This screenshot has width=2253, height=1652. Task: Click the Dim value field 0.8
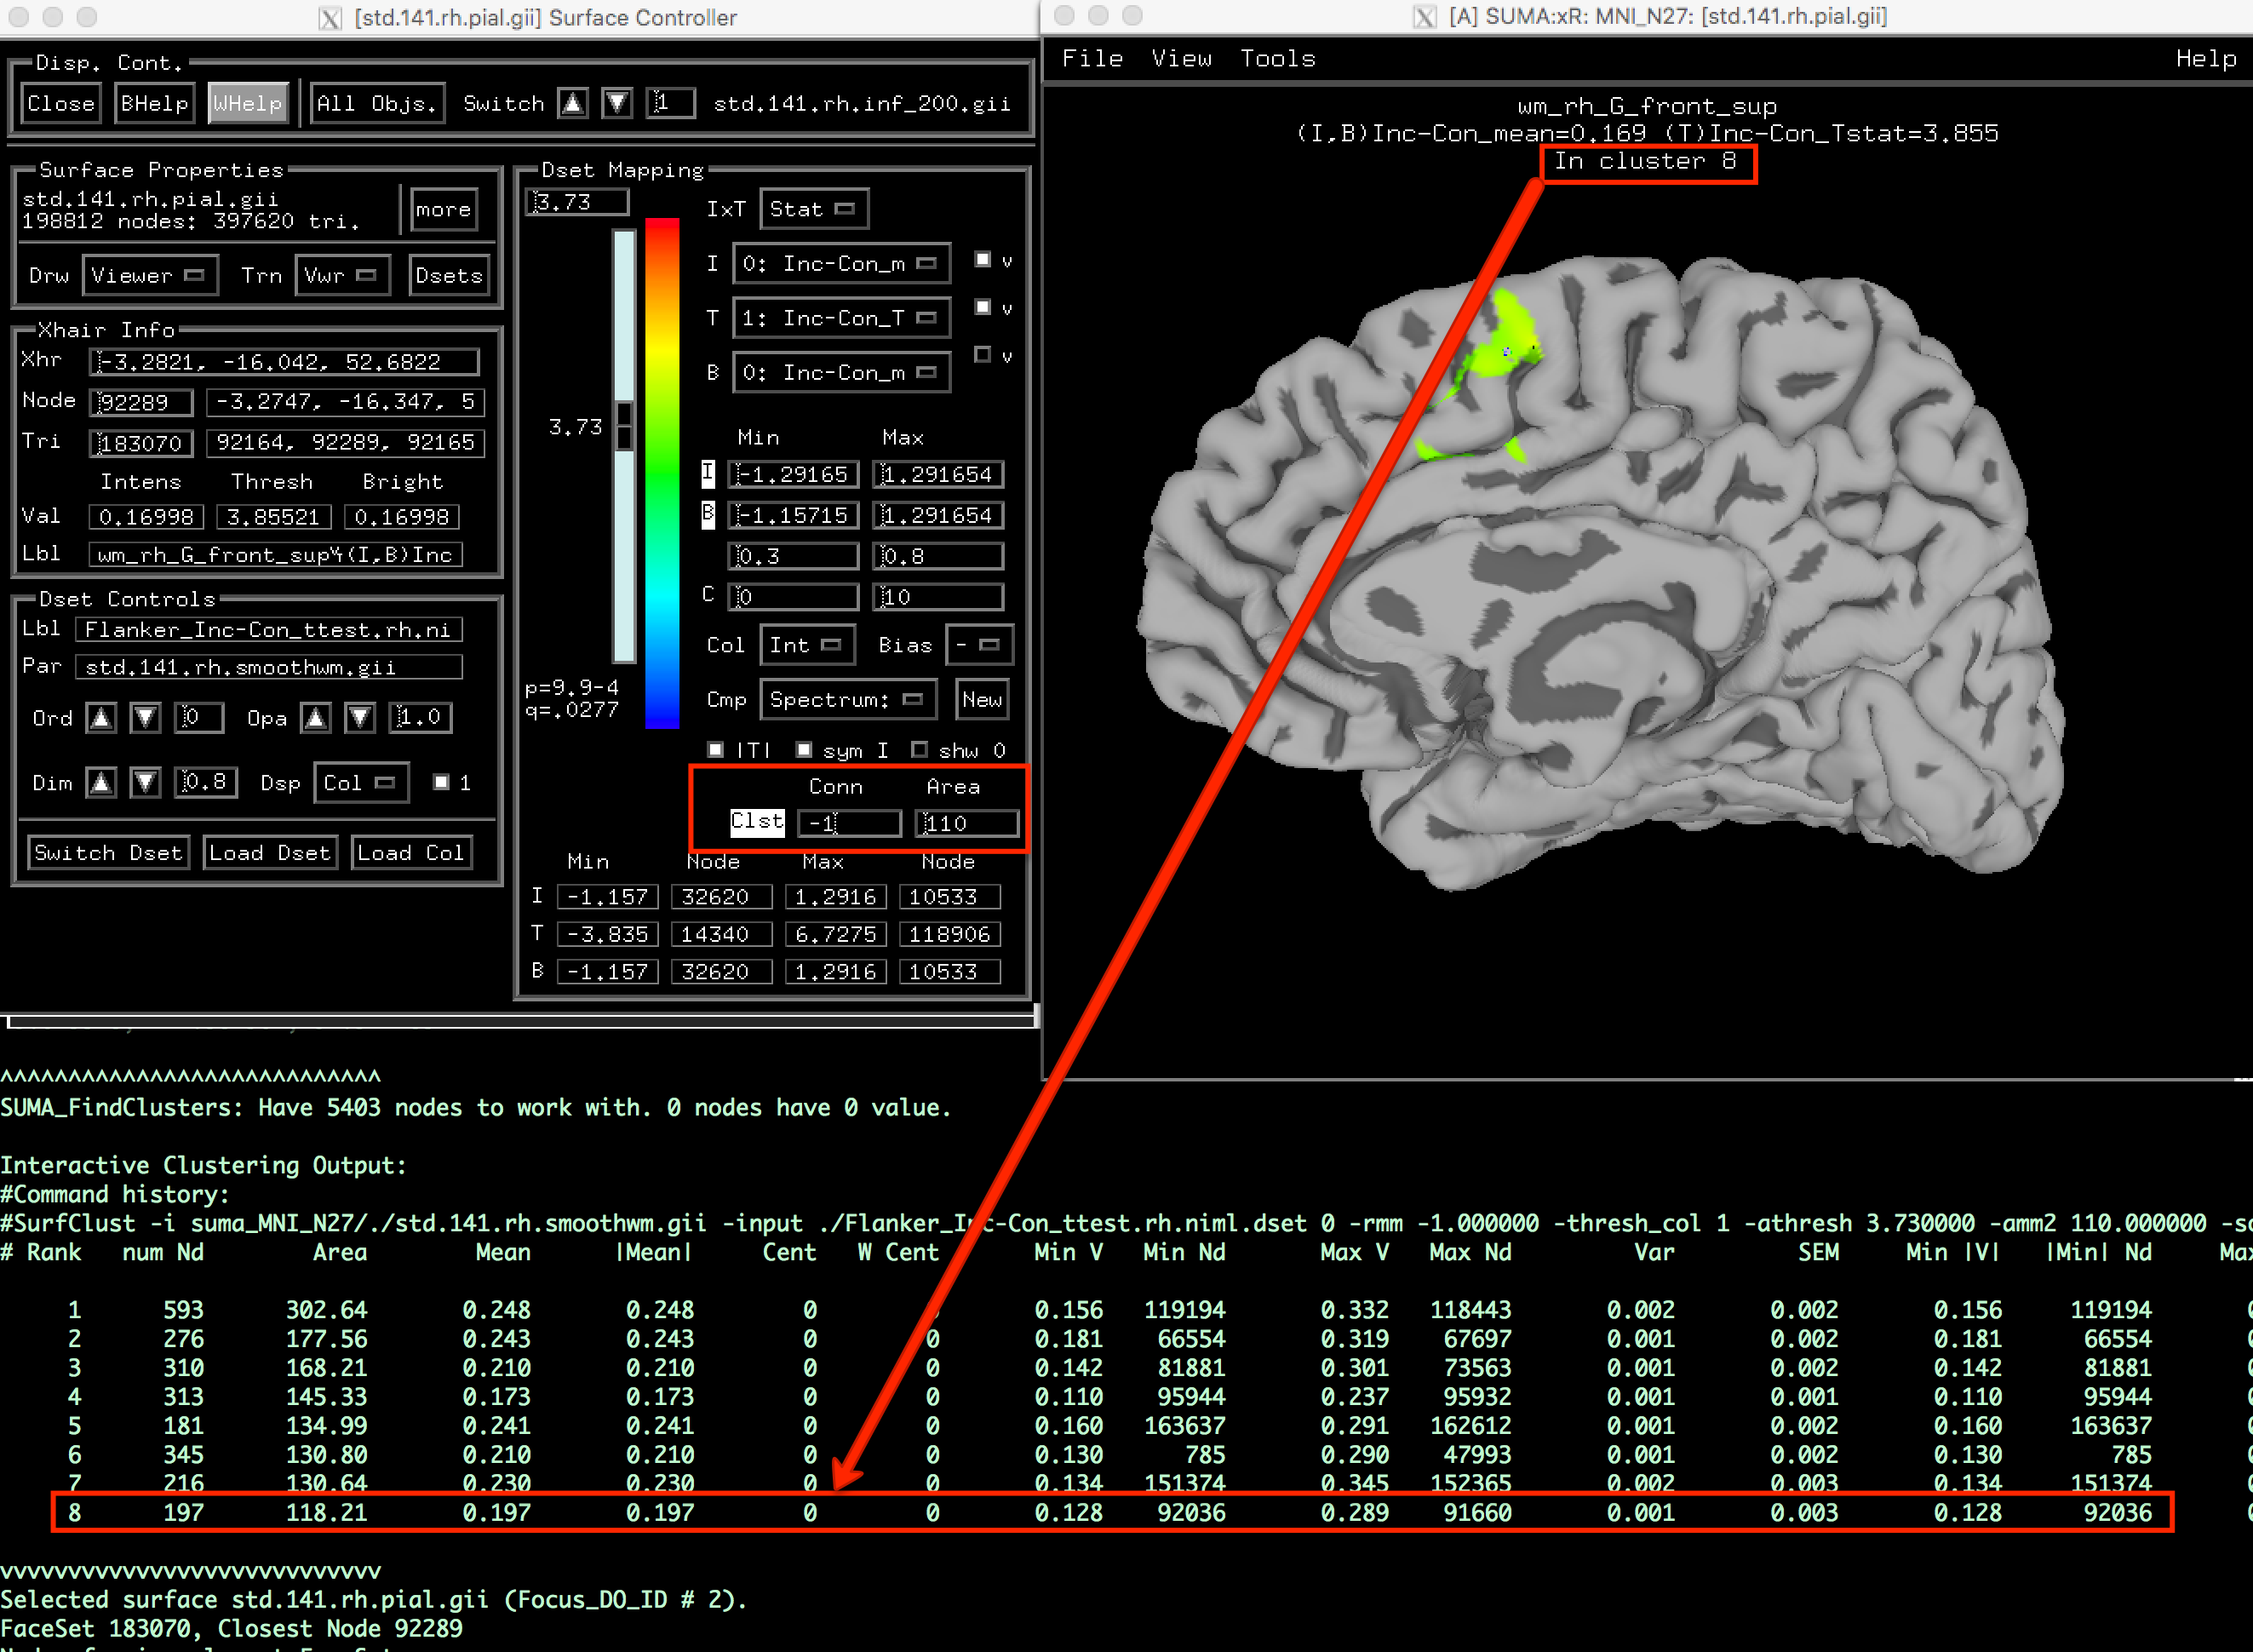(x=206, y=781)
